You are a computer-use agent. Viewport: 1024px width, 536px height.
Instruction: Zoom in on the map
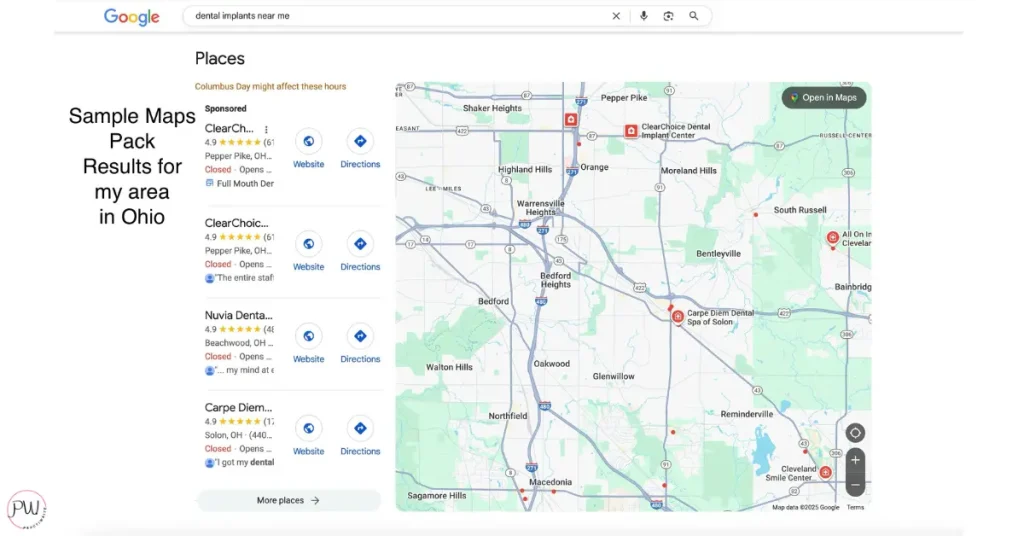click(x=855, y=460)
